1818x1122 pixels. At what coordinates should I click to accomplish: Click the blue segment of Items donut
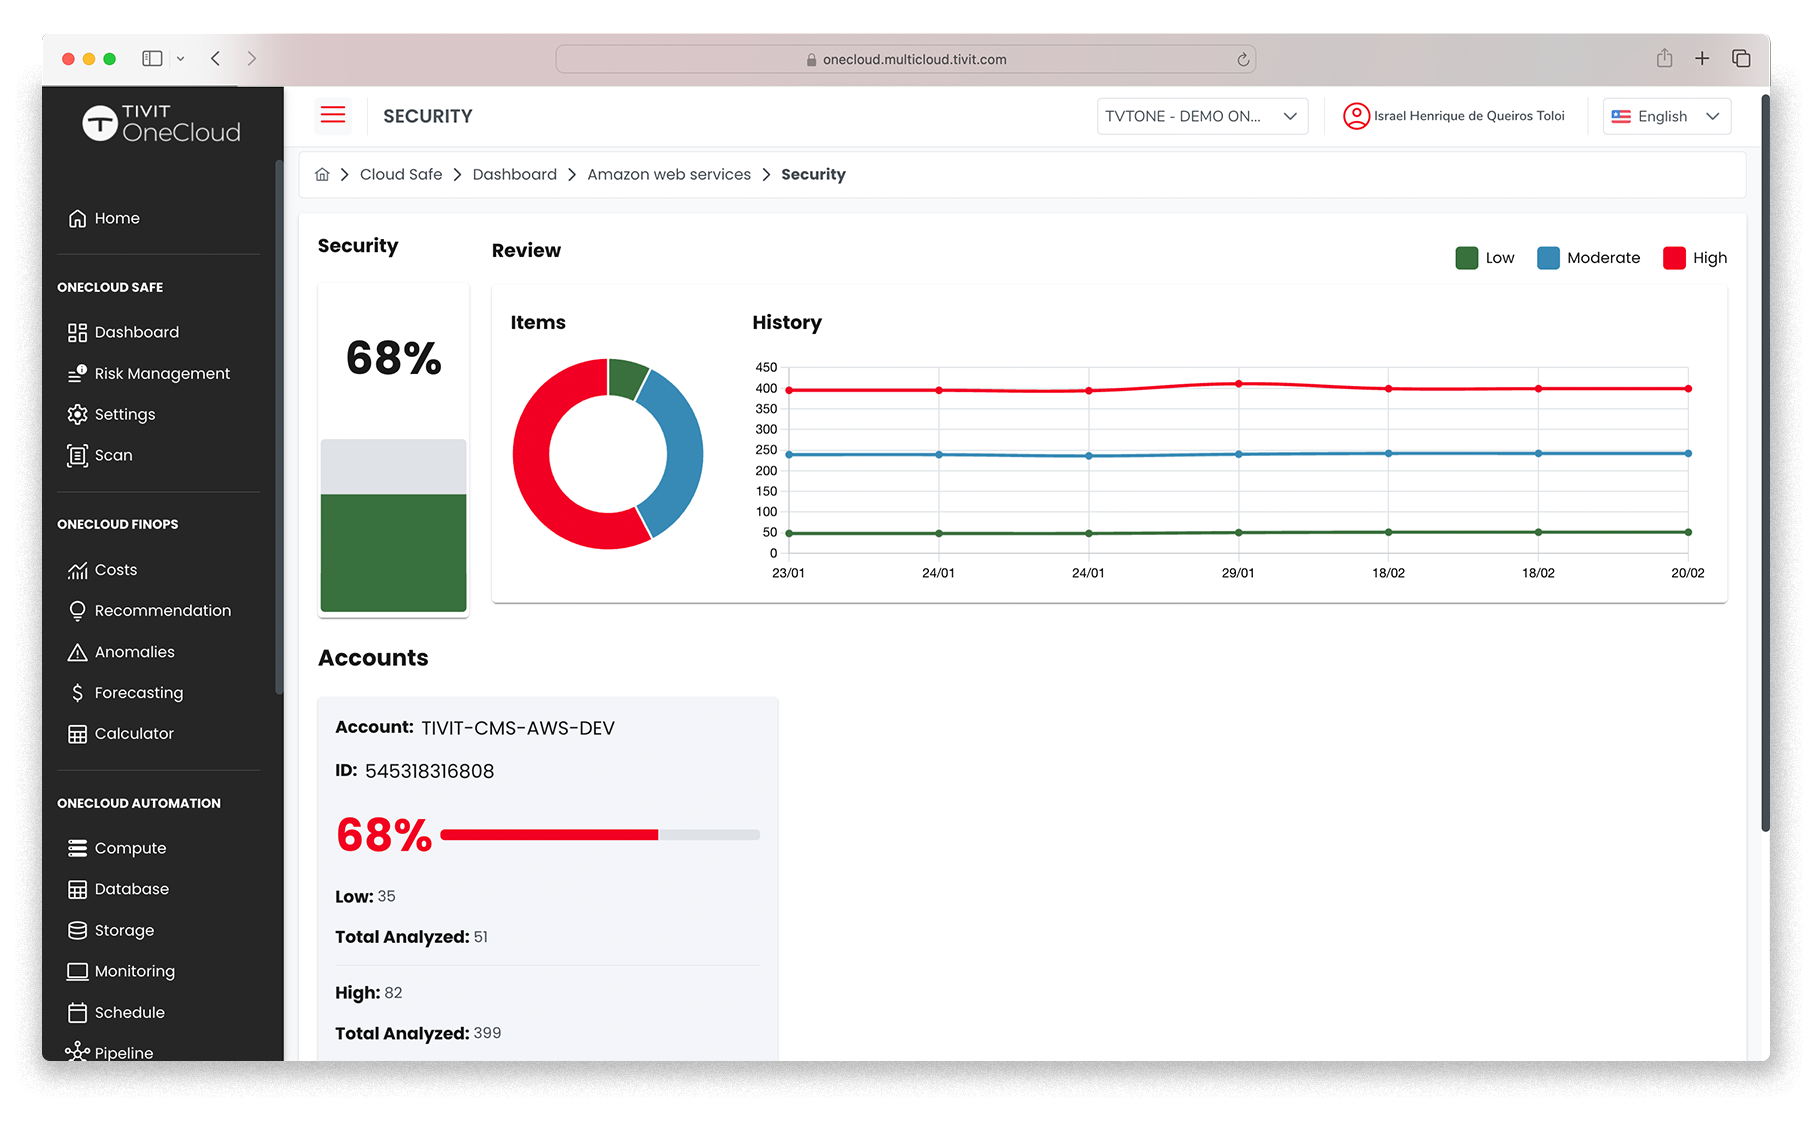(x=682, y=455)
